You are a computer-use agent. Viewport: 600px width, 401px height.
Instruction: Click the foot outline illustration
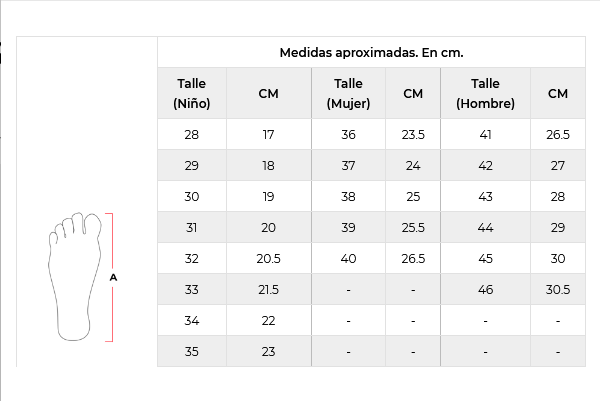click(75, 276)
